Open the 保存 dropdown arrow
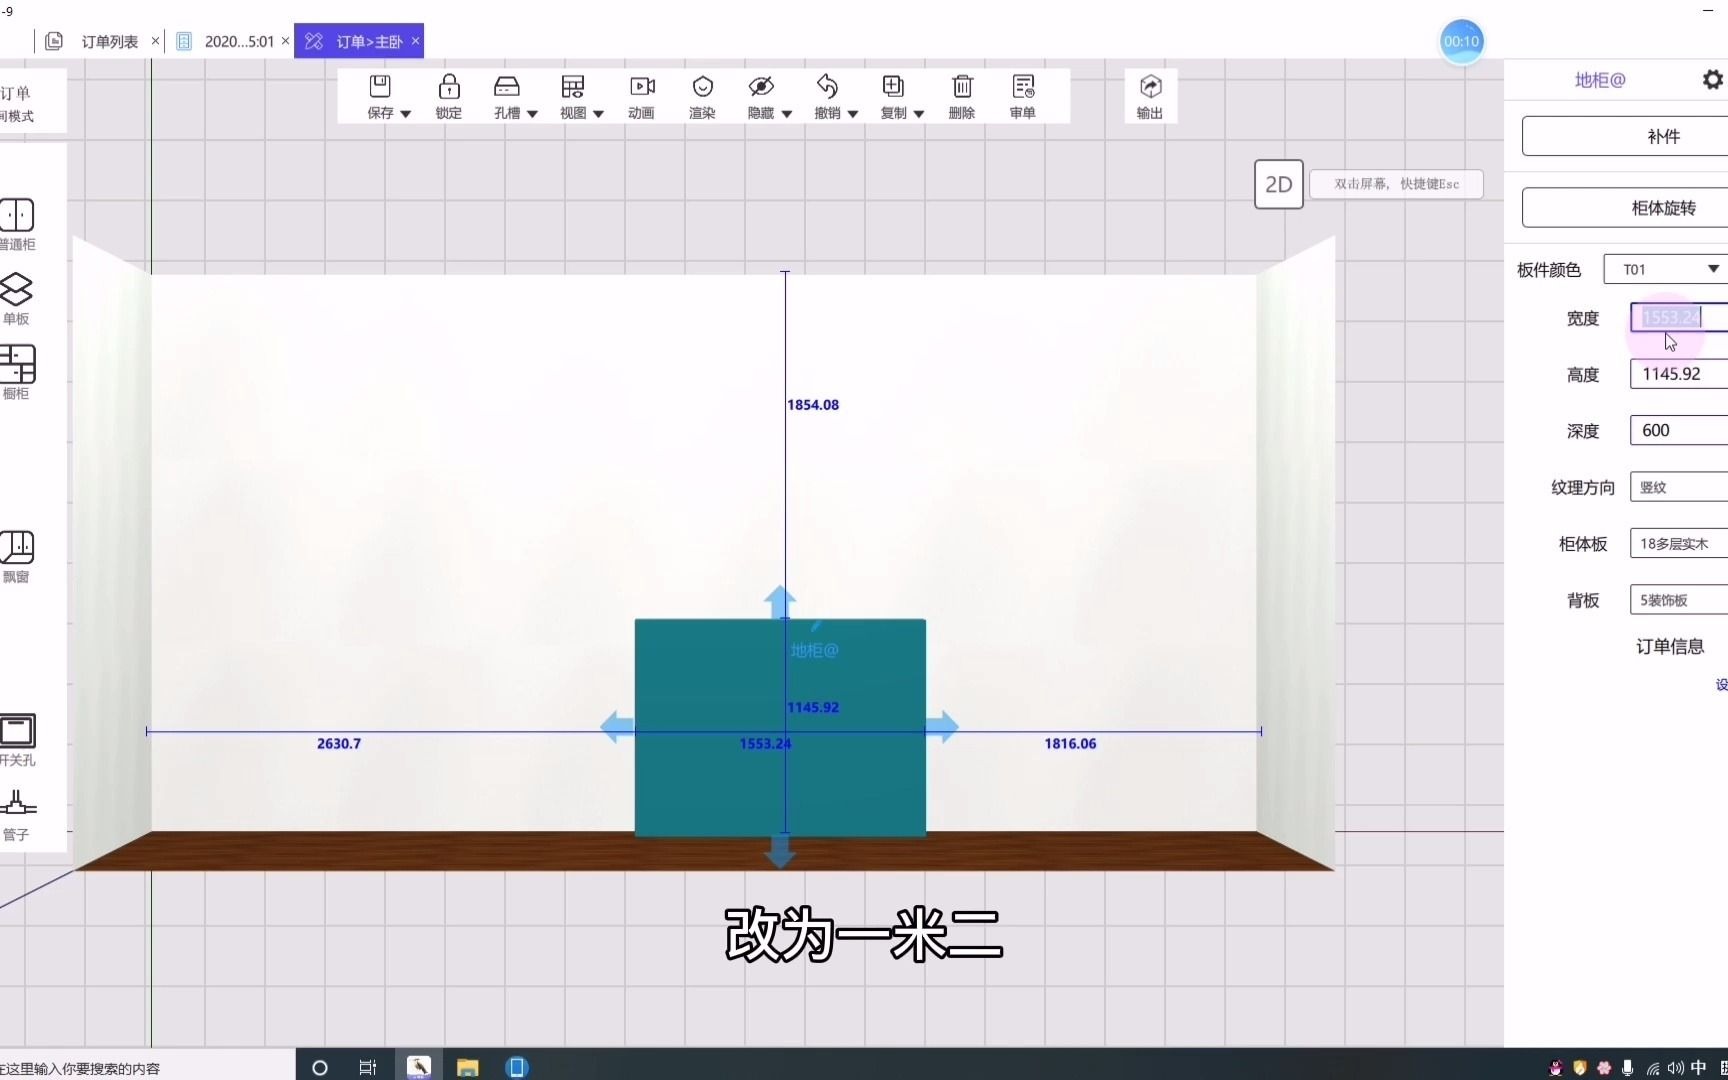This screenshot has width=1728, height=1080. (x=405, y=114)
